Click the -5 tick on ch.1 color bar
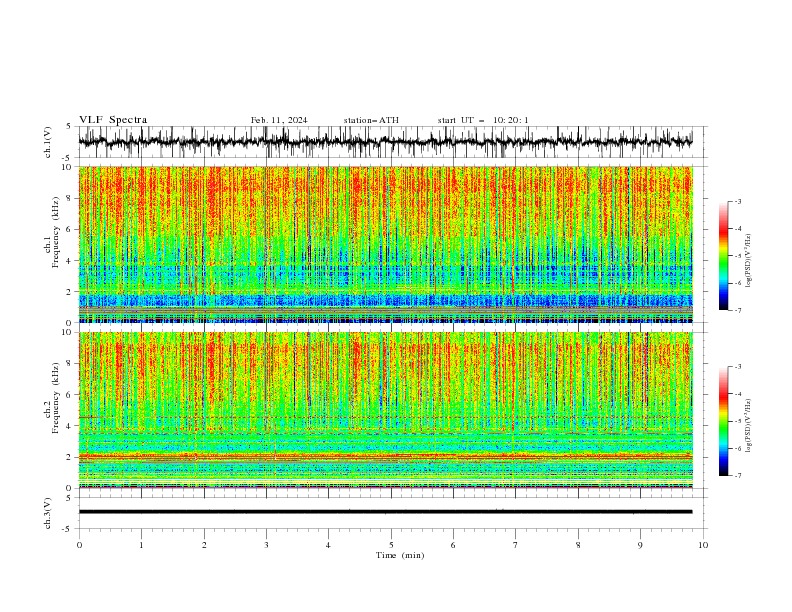This screenshot has height=612, width=792. (738, 256)
